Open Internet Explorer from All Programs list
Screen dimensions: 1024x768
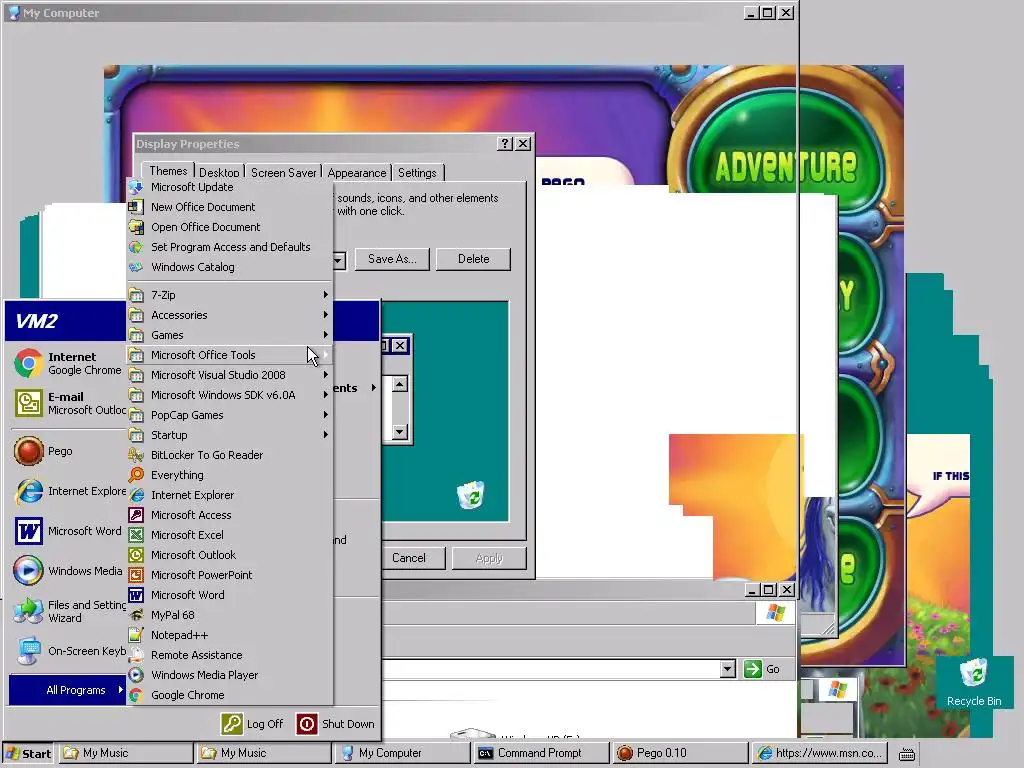tap(230, 495)
